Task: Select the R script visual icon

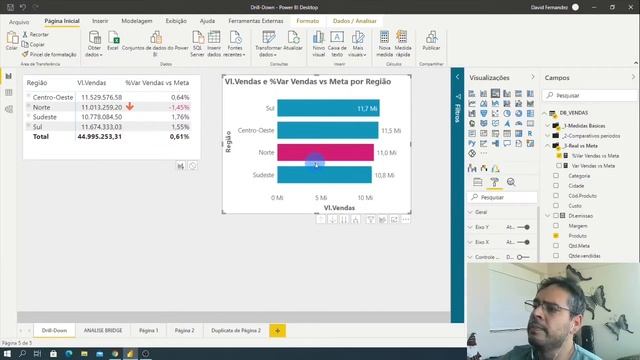Action: tap(530, 133)
